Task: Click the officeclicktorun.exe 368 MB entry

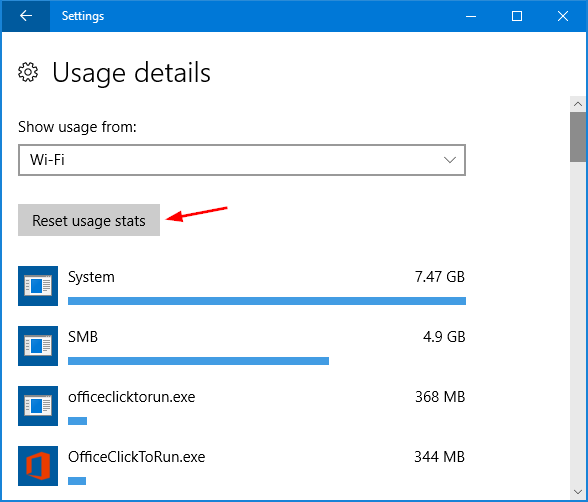Action: pos(242,406)
